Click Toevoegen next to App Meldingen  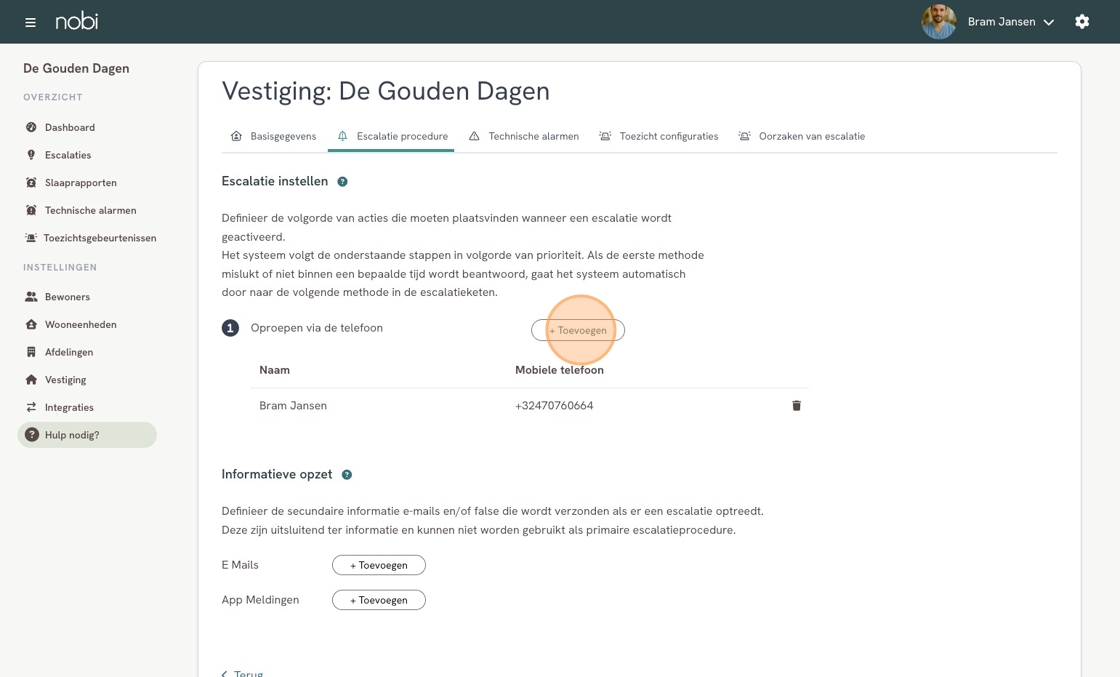pos(379,600)
